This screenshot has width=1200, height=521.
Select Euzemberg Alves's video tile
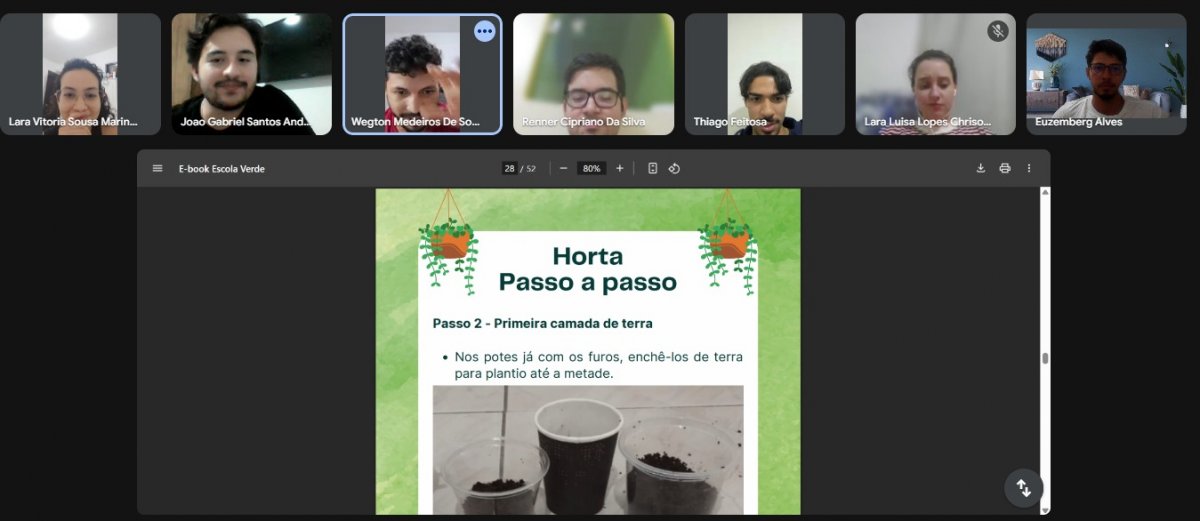pos(1106,73)
